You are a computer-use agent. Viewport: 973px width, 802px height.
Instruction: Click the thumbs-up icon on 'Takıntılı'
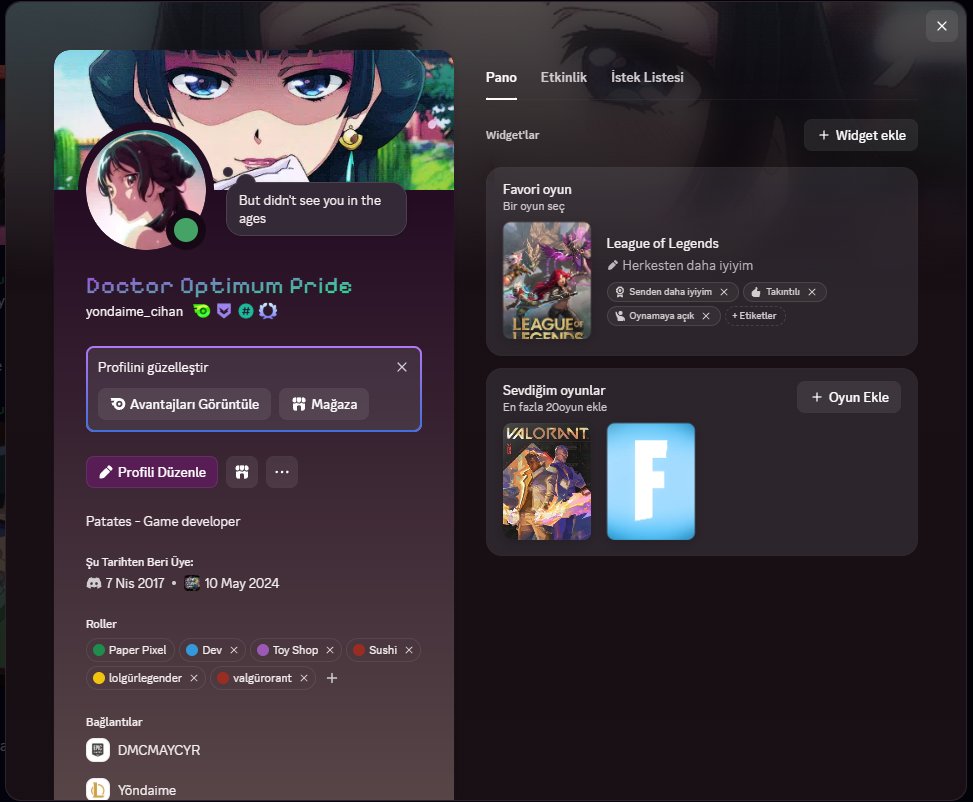[756, 292]
